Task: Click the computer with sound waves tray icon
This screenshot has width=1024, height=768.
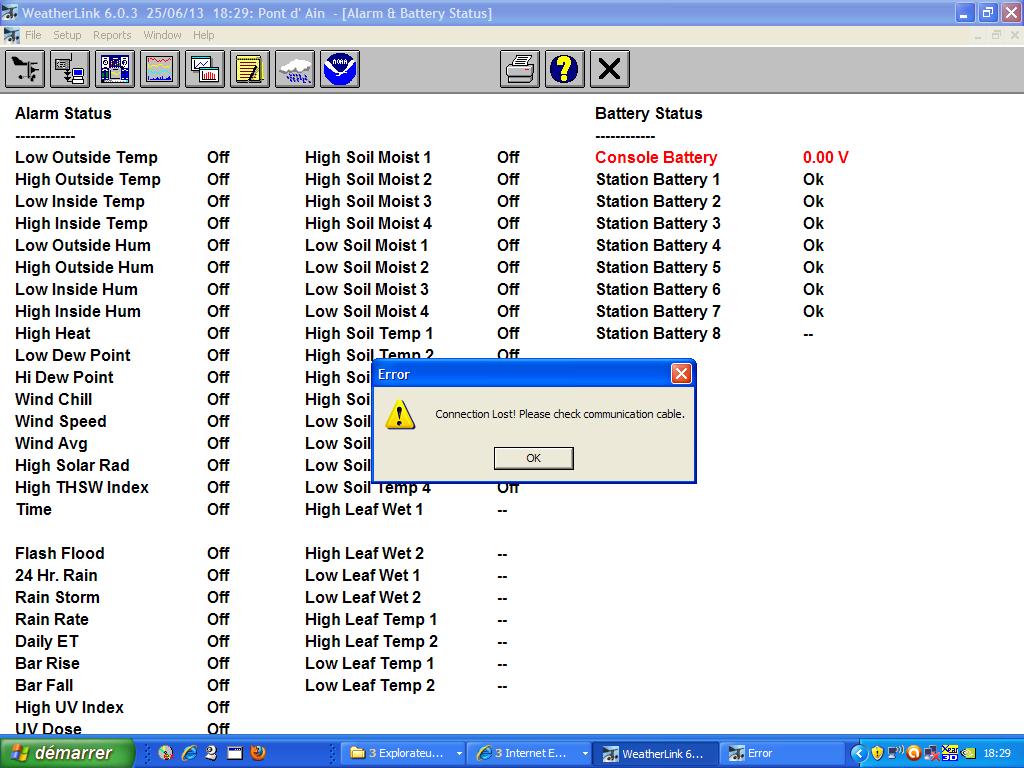Action: pos(895,752)
